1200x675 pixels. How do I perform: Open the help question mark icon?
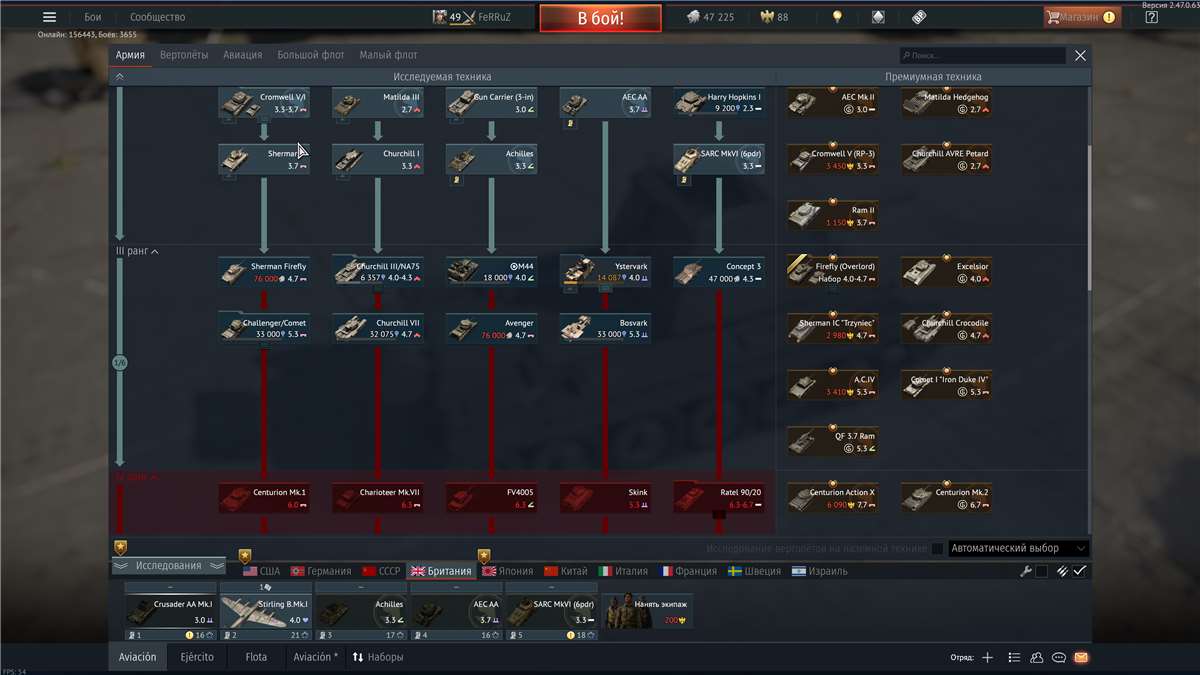point(1151,17)
